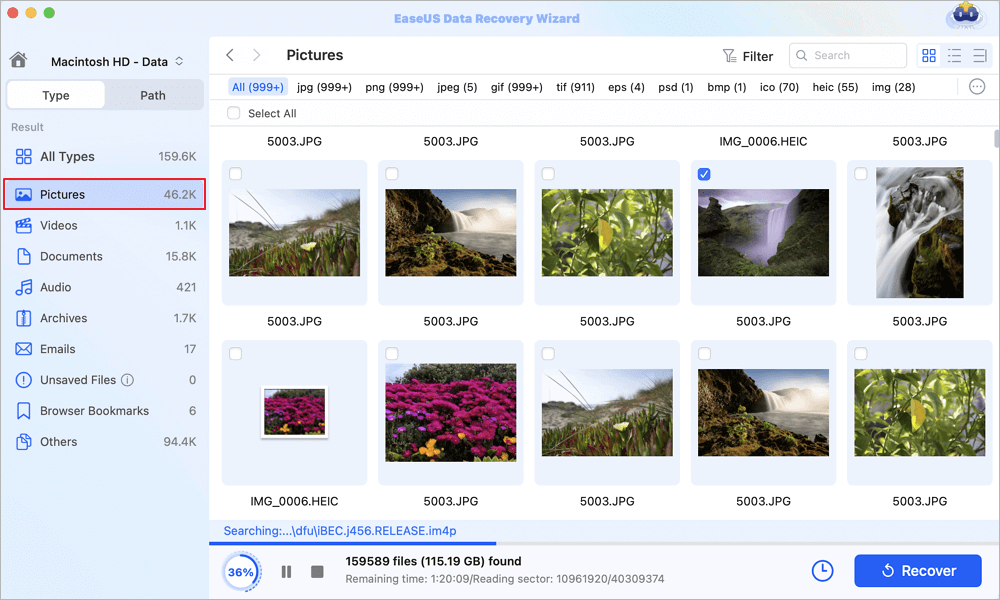
Task: Check the dune grass flower photo, first row
Action: click(235, 173)
